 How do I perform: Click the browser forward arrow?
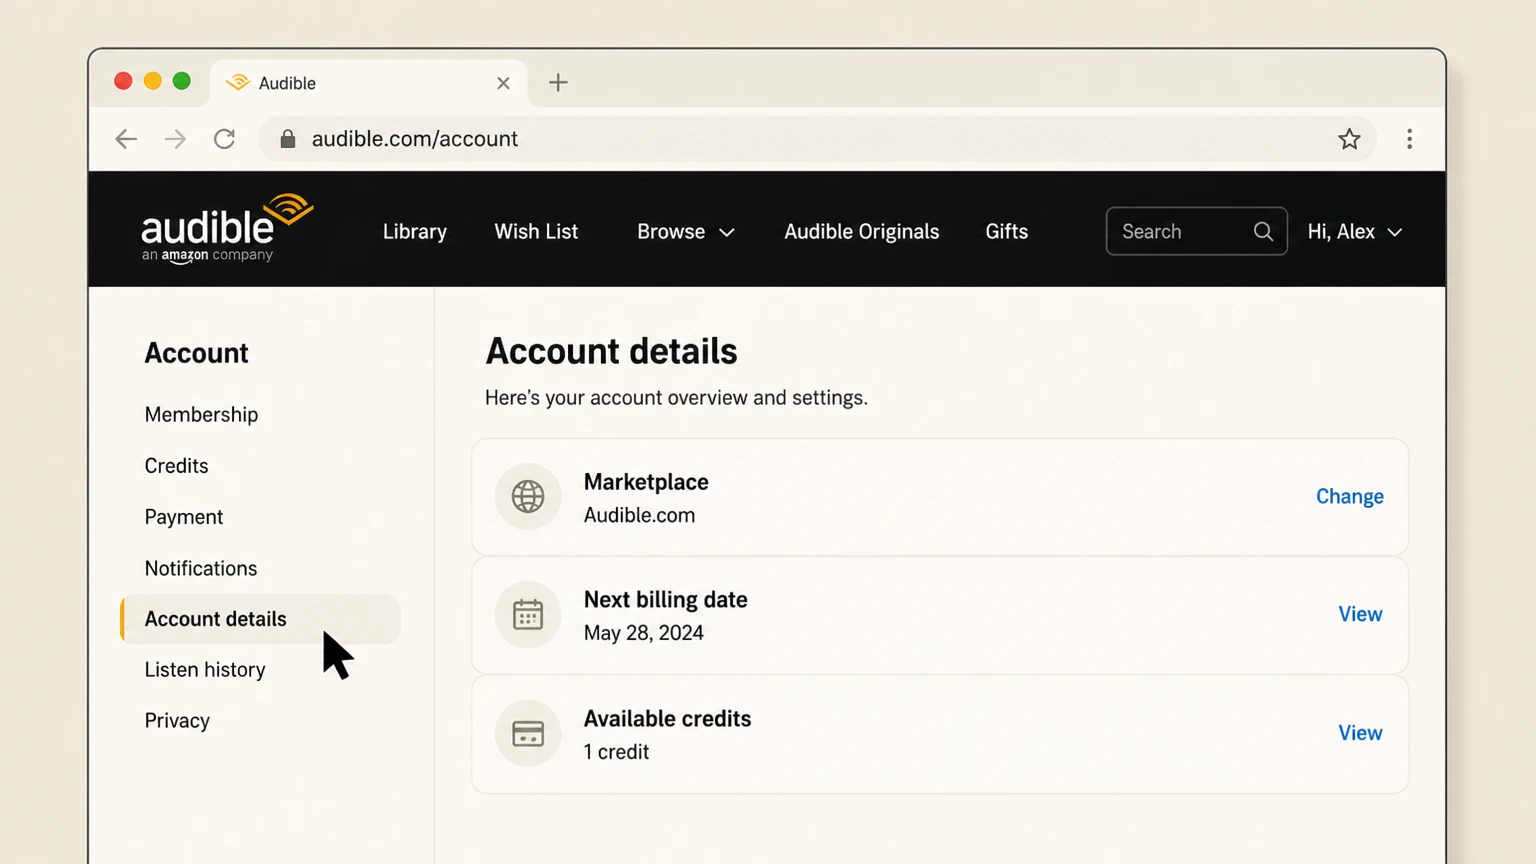(x=175, y=139)
